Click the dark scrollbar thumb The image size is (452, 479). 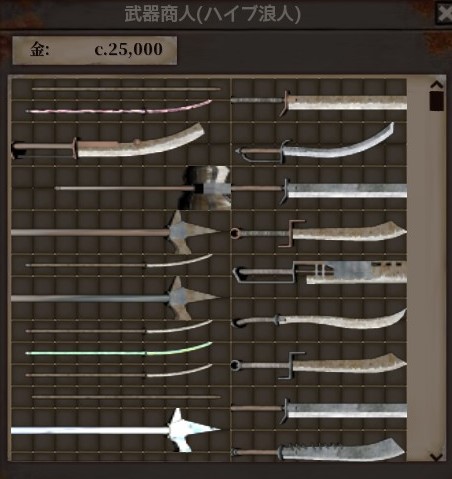tap(437, 101)
